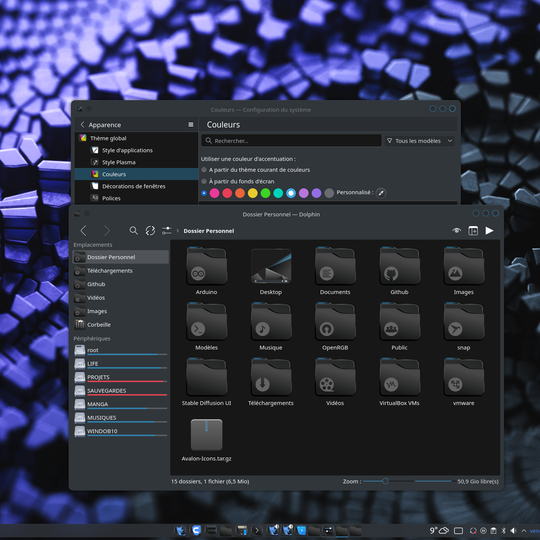Screen dimensions: 540x540
Task: Open the MUSIQUES drive in Périphériques
Action: tap(121, 418)
